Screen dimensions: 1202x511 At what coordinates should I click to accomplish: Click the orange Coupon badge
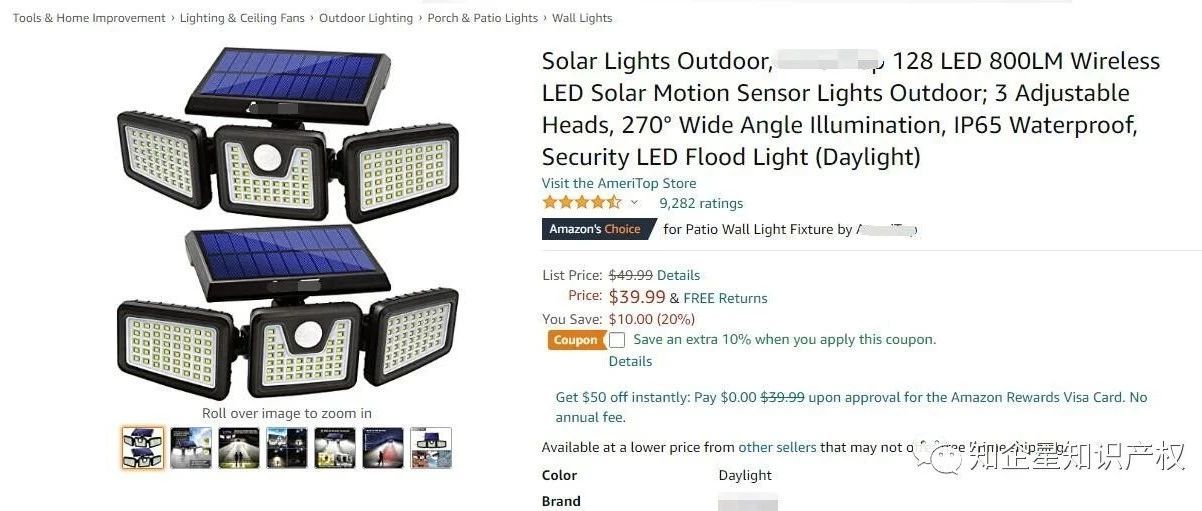[x=575, y=340]
